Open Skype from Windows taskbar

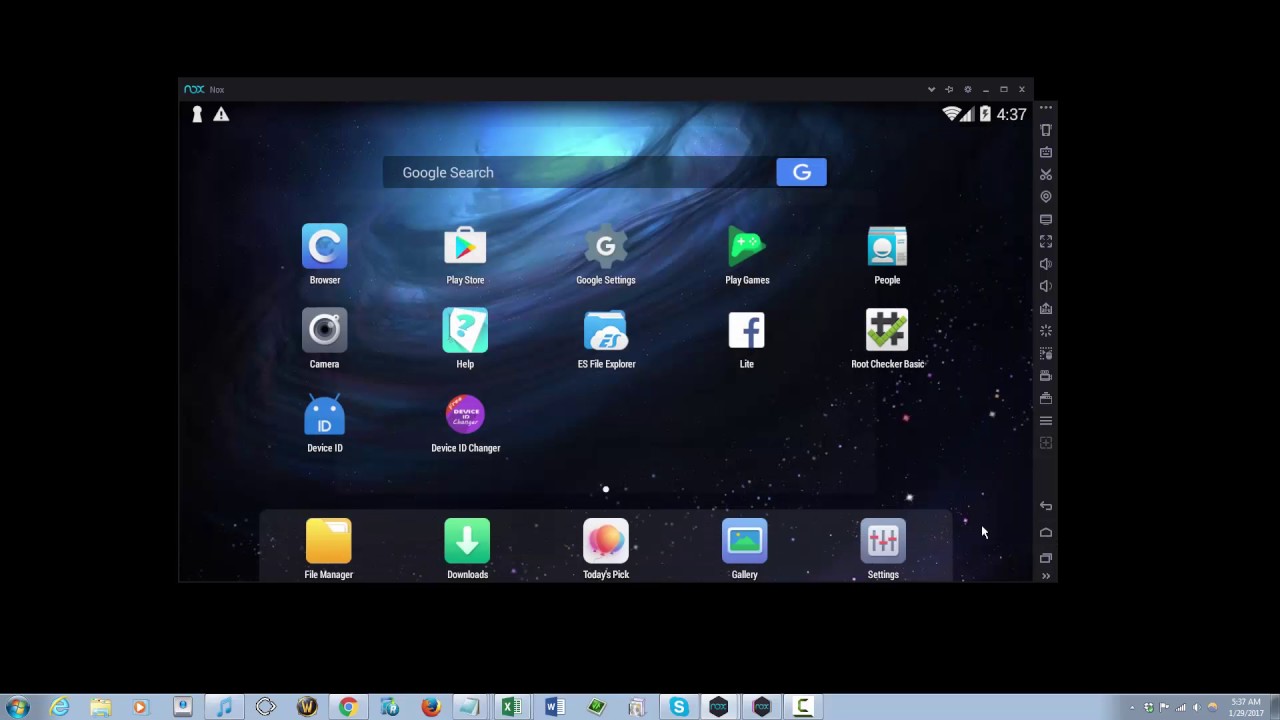[x=678, y=707]
